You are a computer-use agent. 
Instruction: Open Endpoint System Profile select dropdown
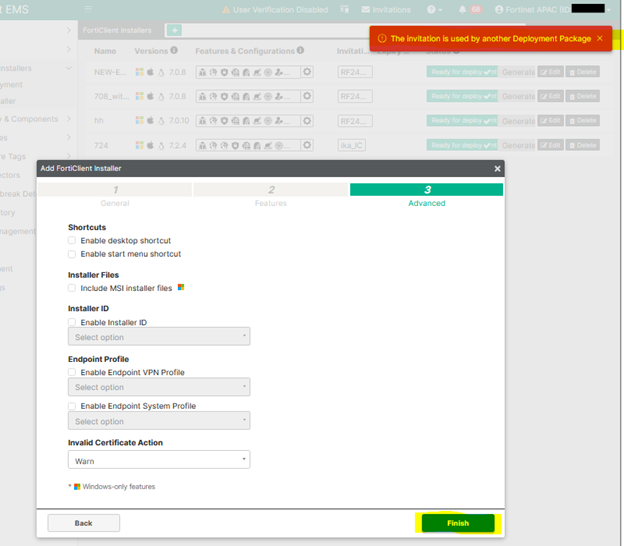click(159, 421)
